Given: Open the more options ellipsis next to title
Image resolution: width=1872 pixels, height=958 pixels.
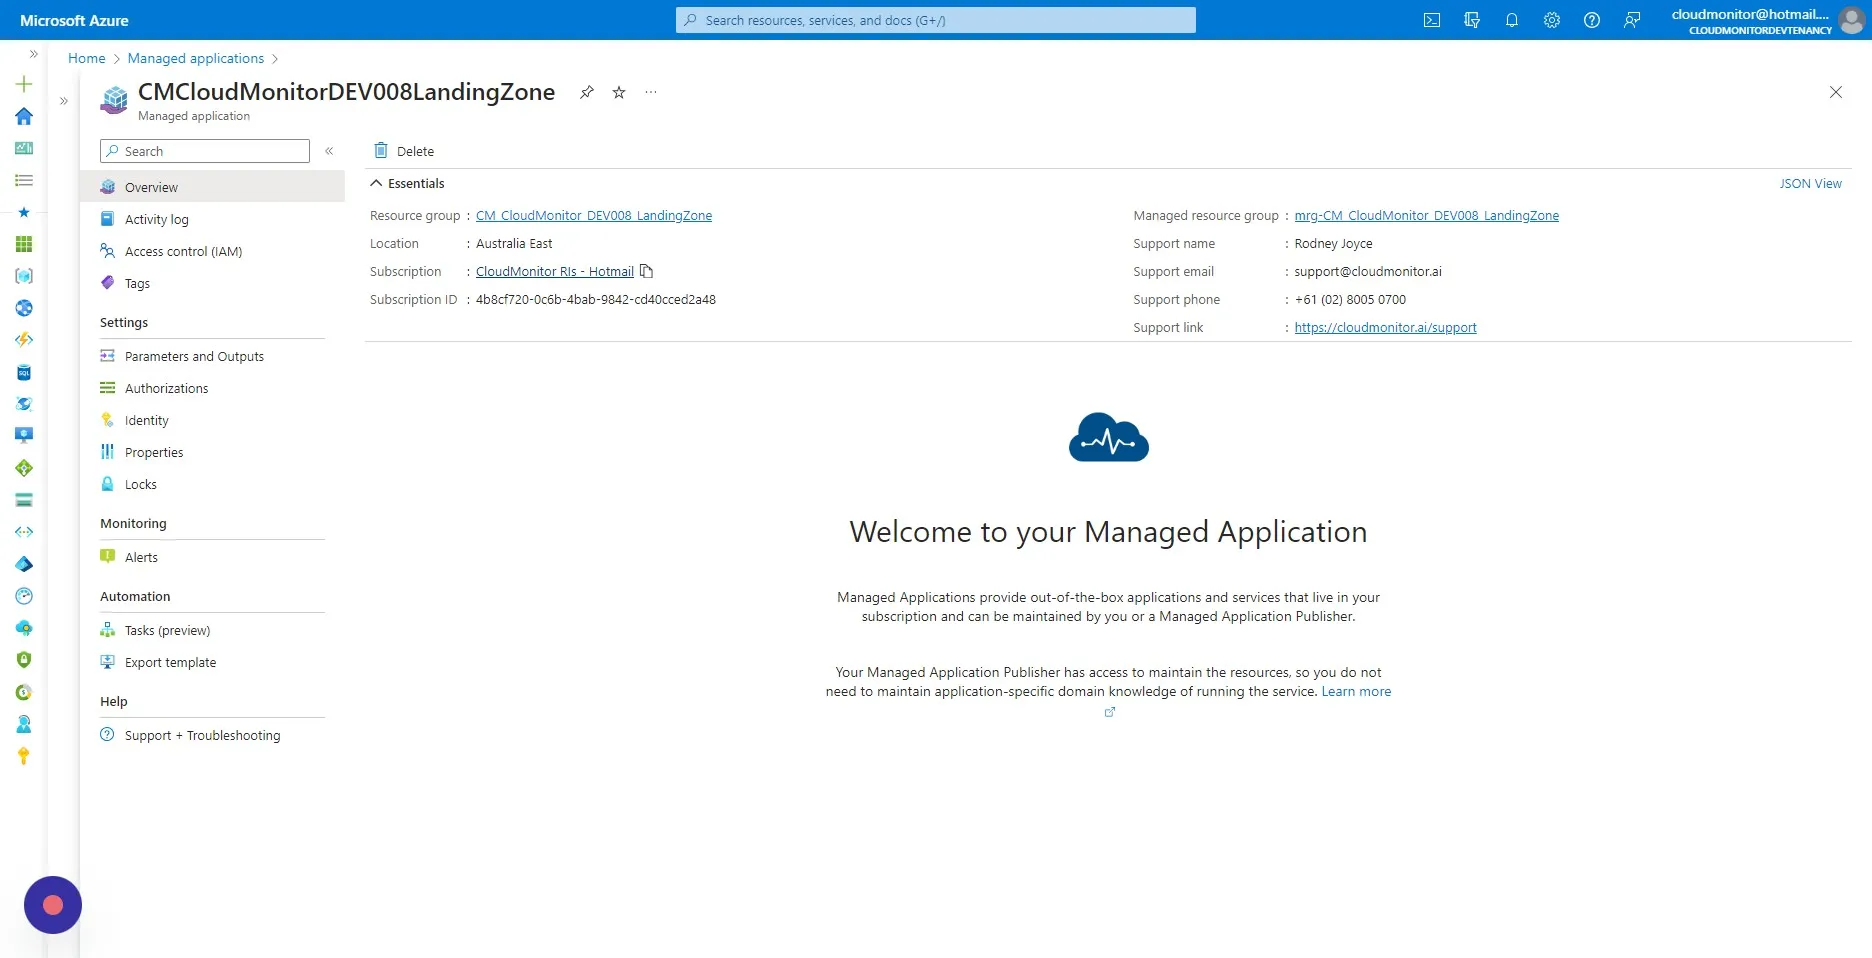Looking at the screenshot, I should (x=651, y=92).
